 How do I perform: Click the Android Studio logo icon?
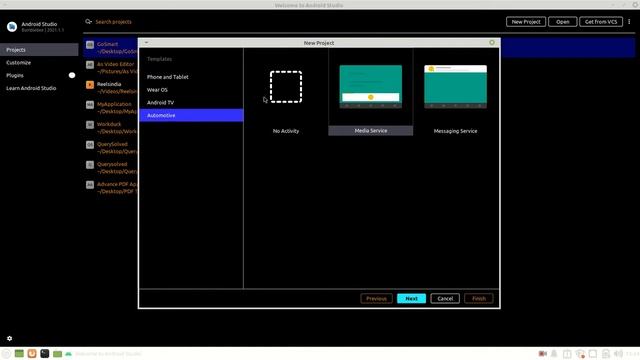pyautogui.click(x=12, y=27)
